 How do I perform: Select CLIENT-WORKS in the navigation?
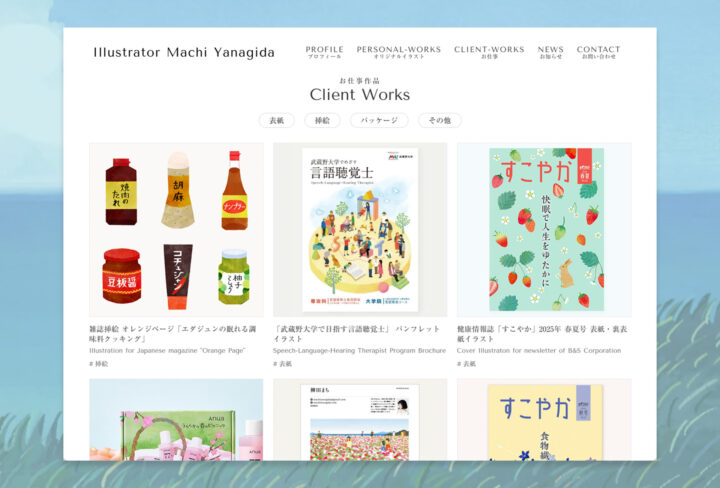(x=489, y=52)
